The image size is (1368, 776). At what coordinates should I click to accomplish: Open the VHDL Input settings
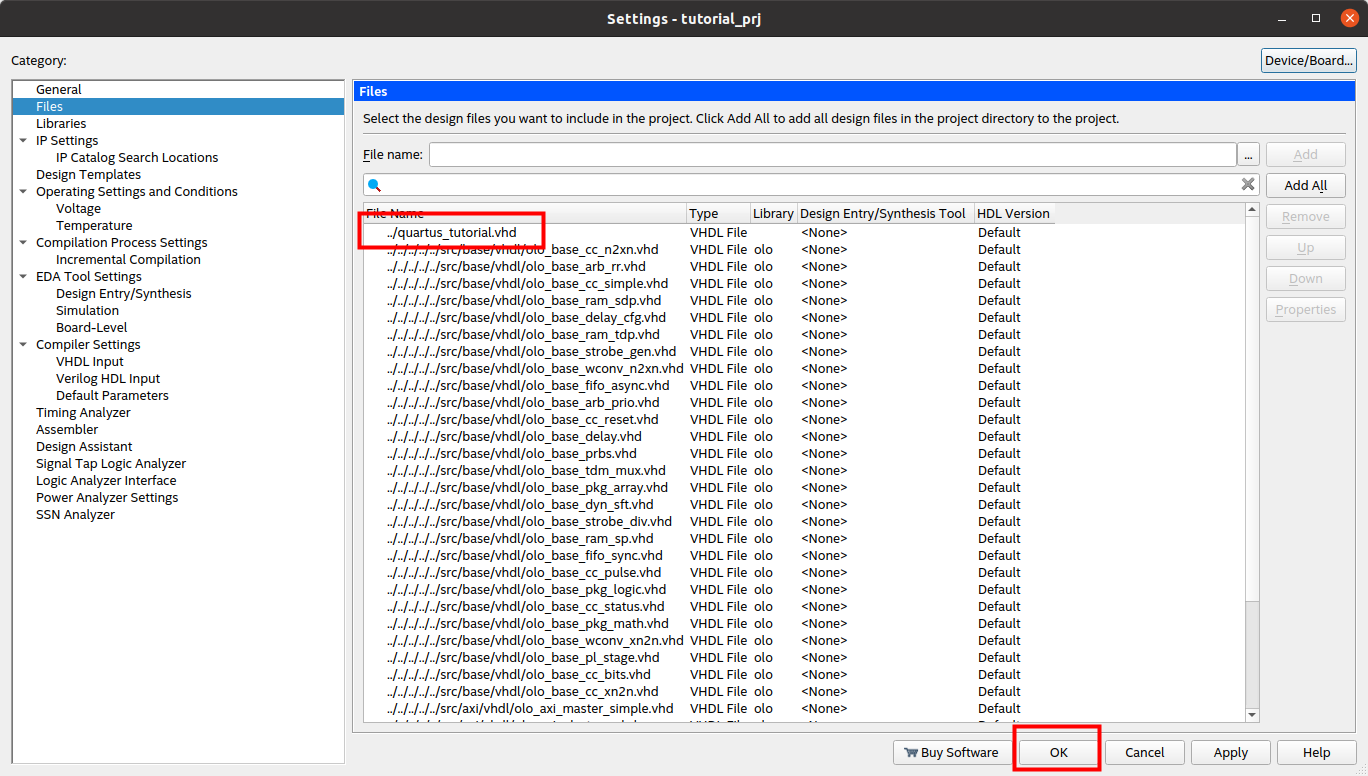coord(90,361)
